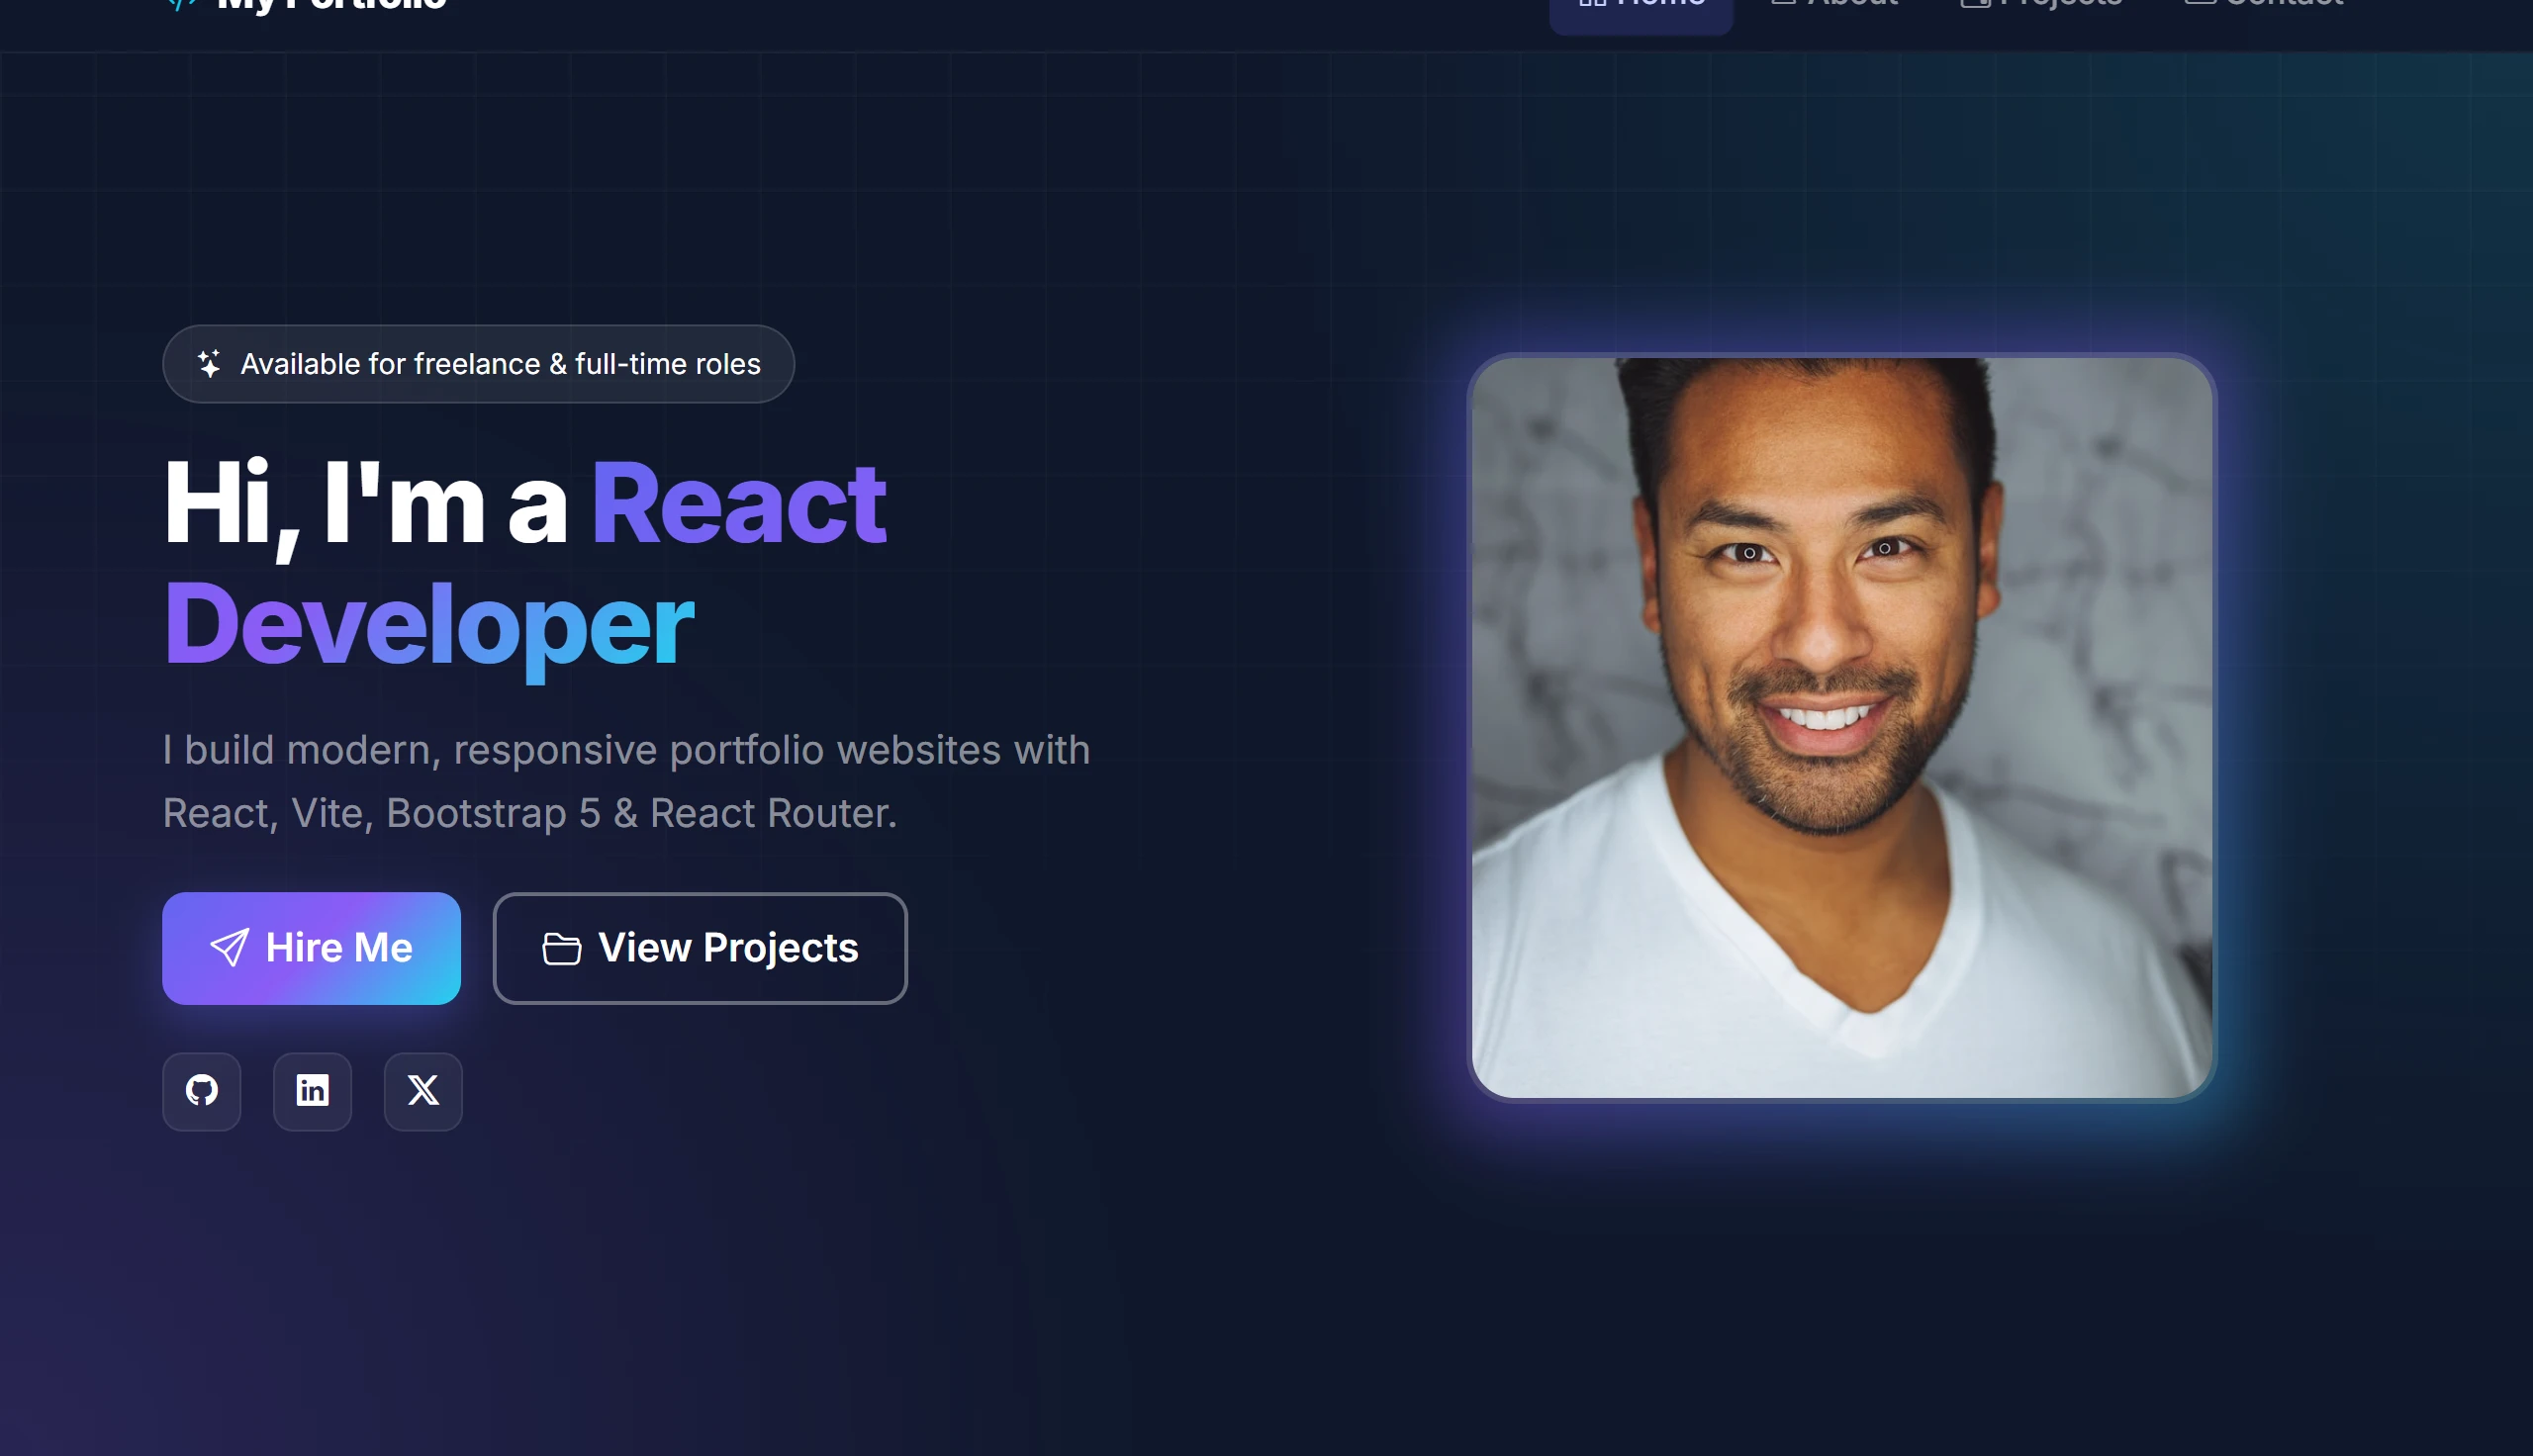This screenshot has width=2533, height=1456.
Task: Click the Hire Me button
Action: click(311, 947)
